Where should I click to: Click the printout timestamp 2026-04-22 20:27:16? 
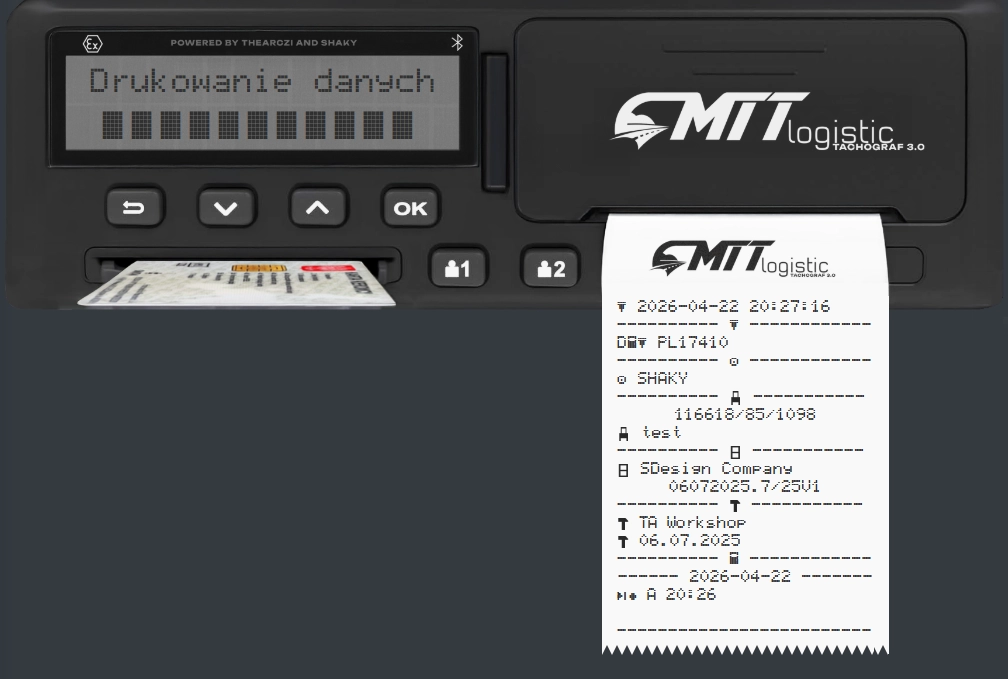(733, 306)
